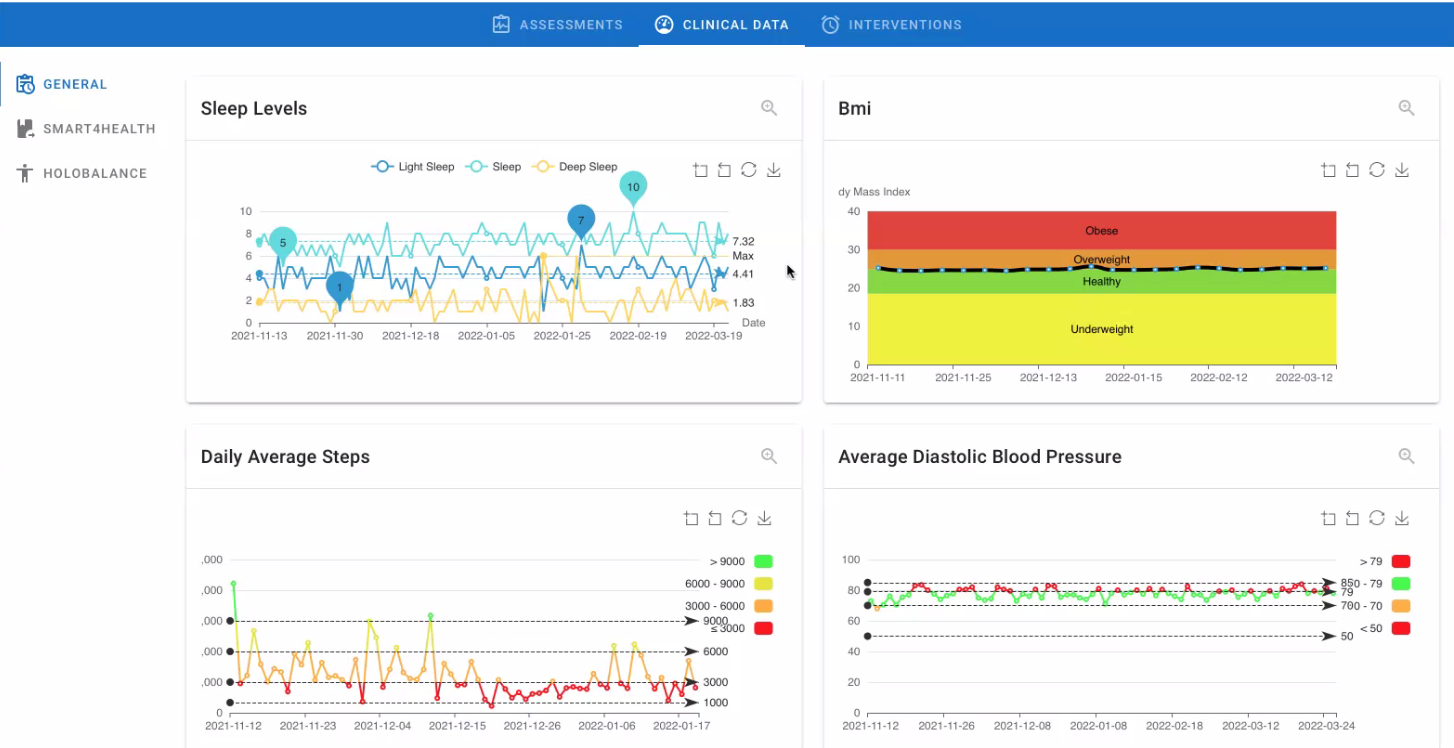Activate area zoom tool on Sleep Levels chart
The width and height of the screenshot is (1454, 748).
point(700,170)
